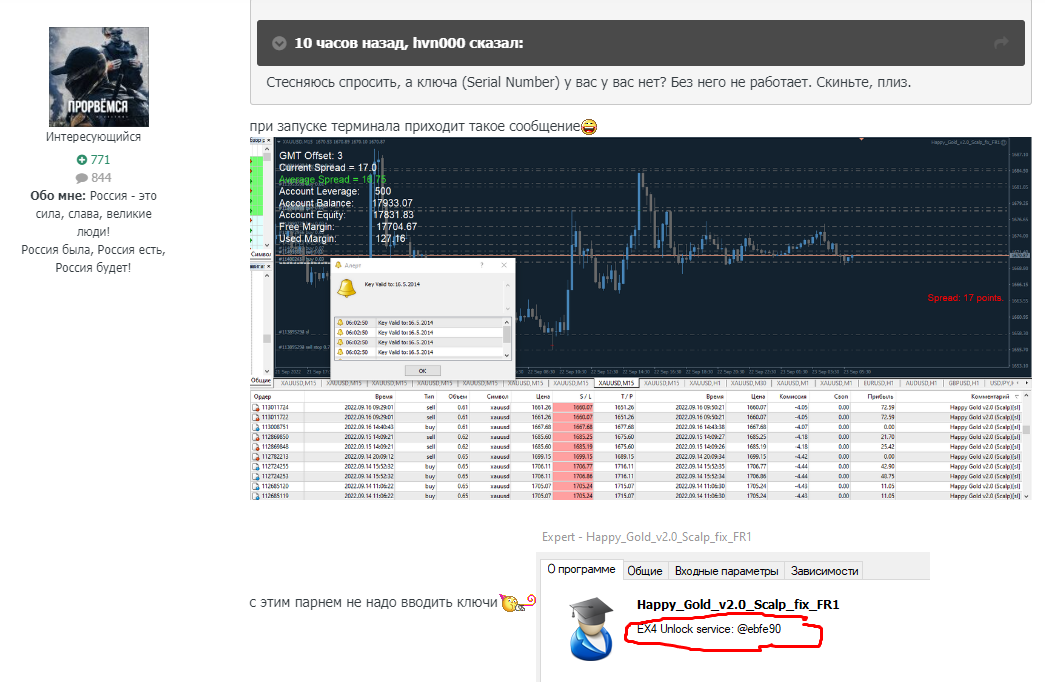This screenshot has width=1045, height=682.
Task: Click the alert list scrollbar thumb
Action: pyautogui.click(x=507, y=334)
